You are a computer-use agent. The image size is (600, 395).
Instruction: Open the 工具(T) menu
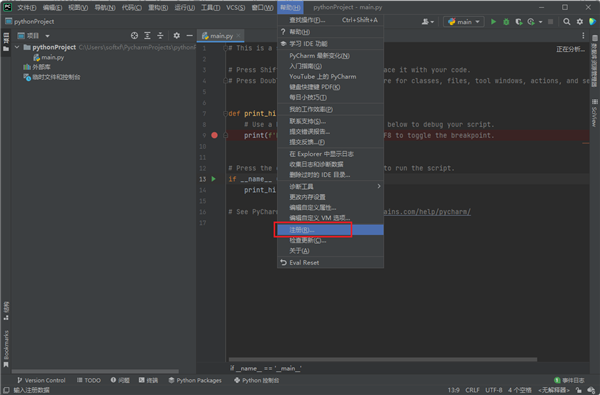click(210, 8)
